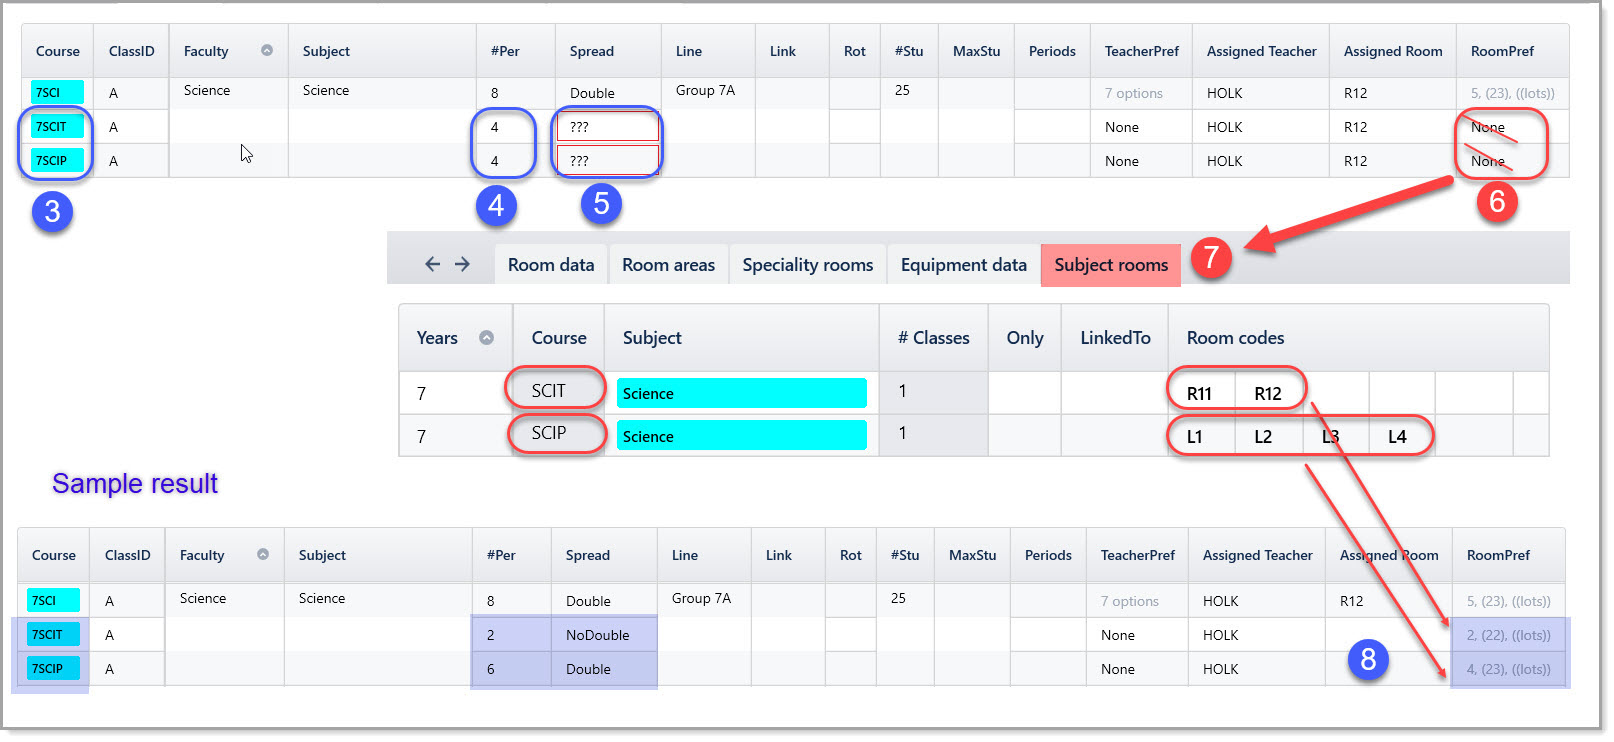
Task: Open Faculty column sort dropdown in top table
Action: 267,50
